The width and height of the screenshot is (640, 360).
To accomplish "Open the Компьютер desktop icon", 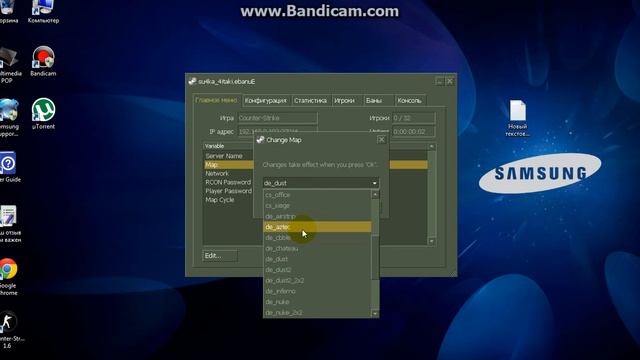I will click(43, 12).
